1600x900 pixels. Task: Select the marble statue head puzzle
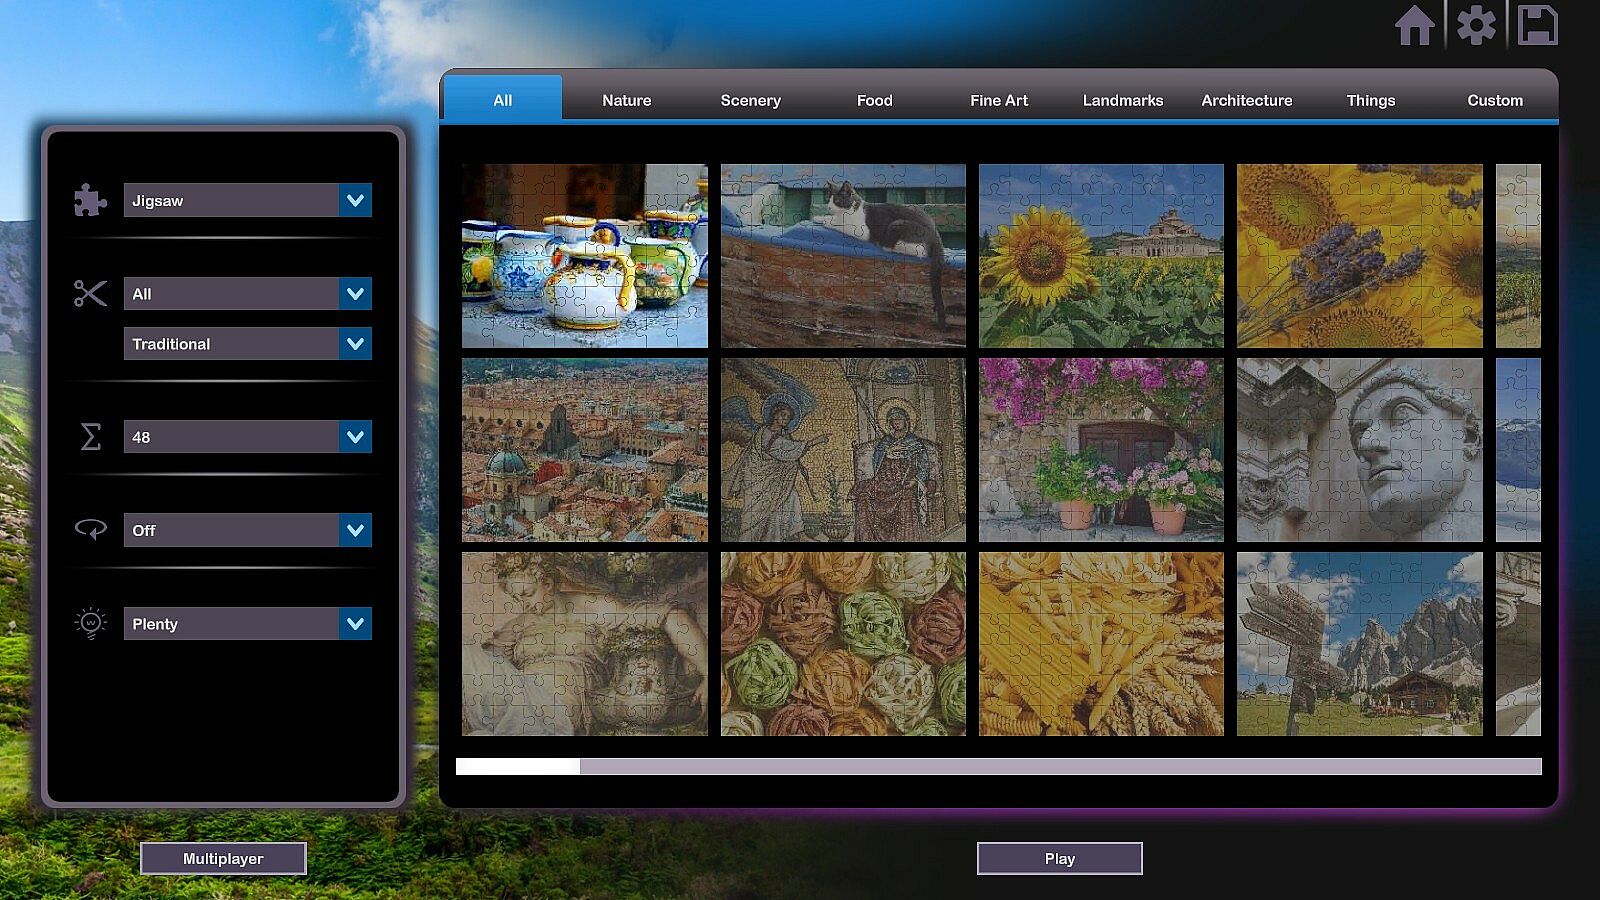1360,450
